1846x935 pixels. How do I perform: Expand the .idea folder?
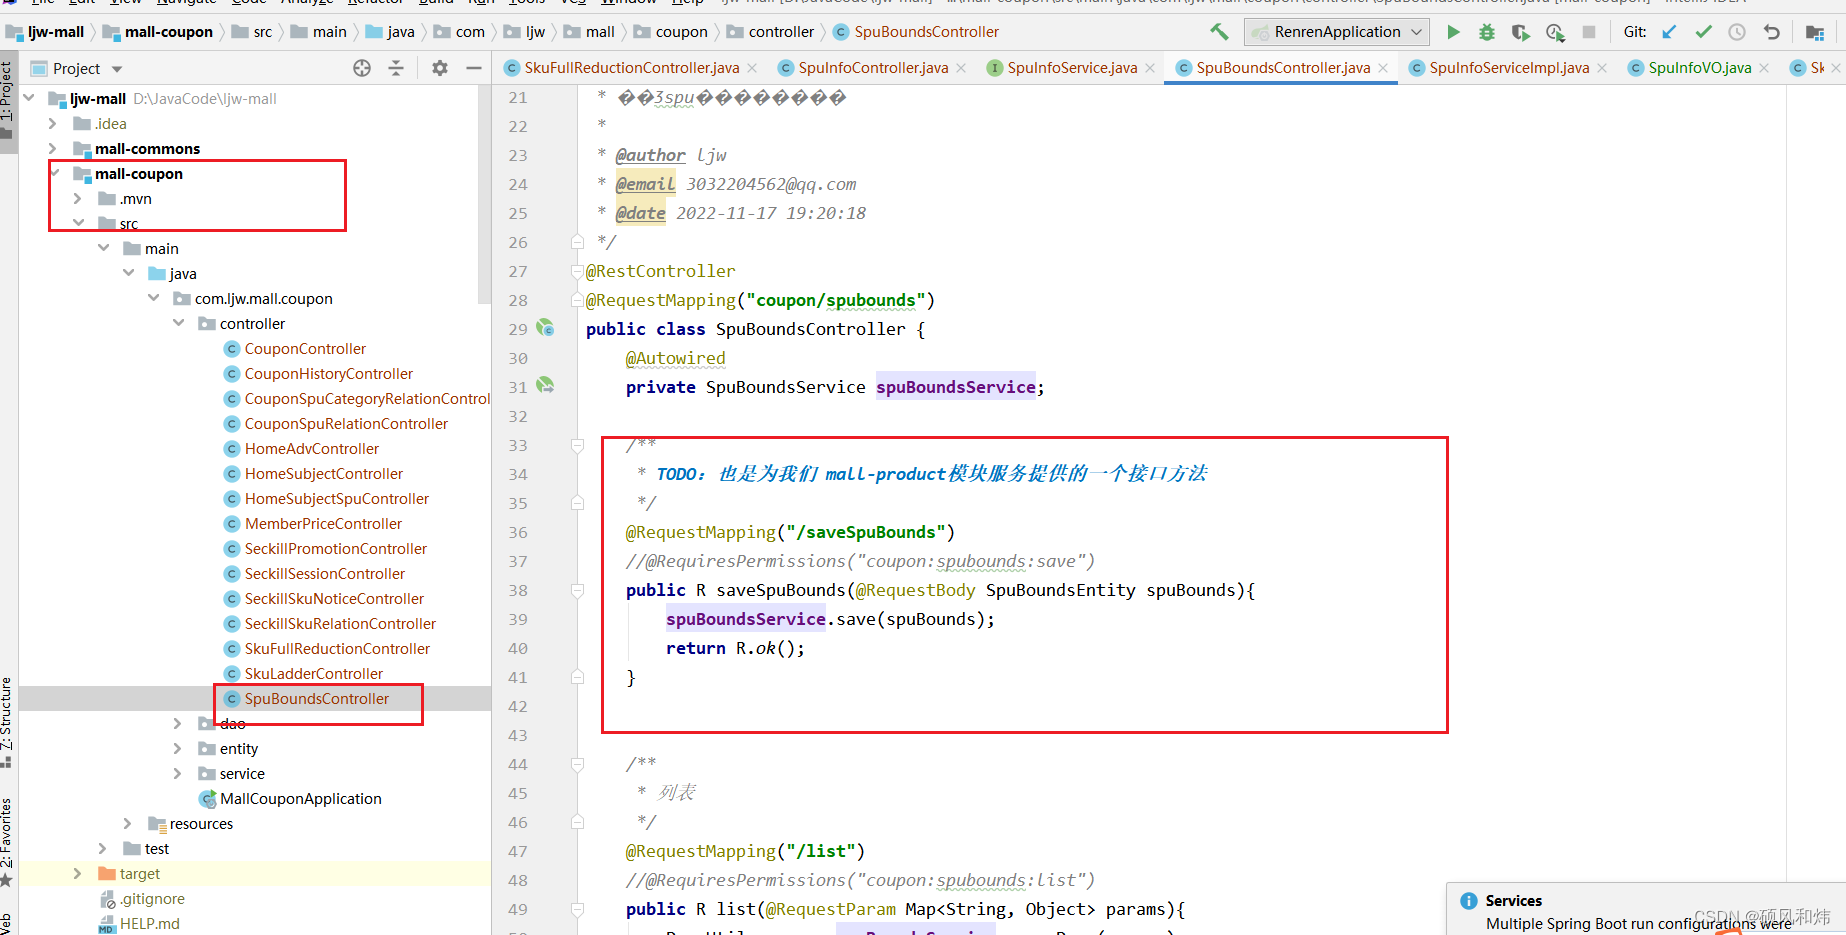pyautogui.click(x=53, y=123)
